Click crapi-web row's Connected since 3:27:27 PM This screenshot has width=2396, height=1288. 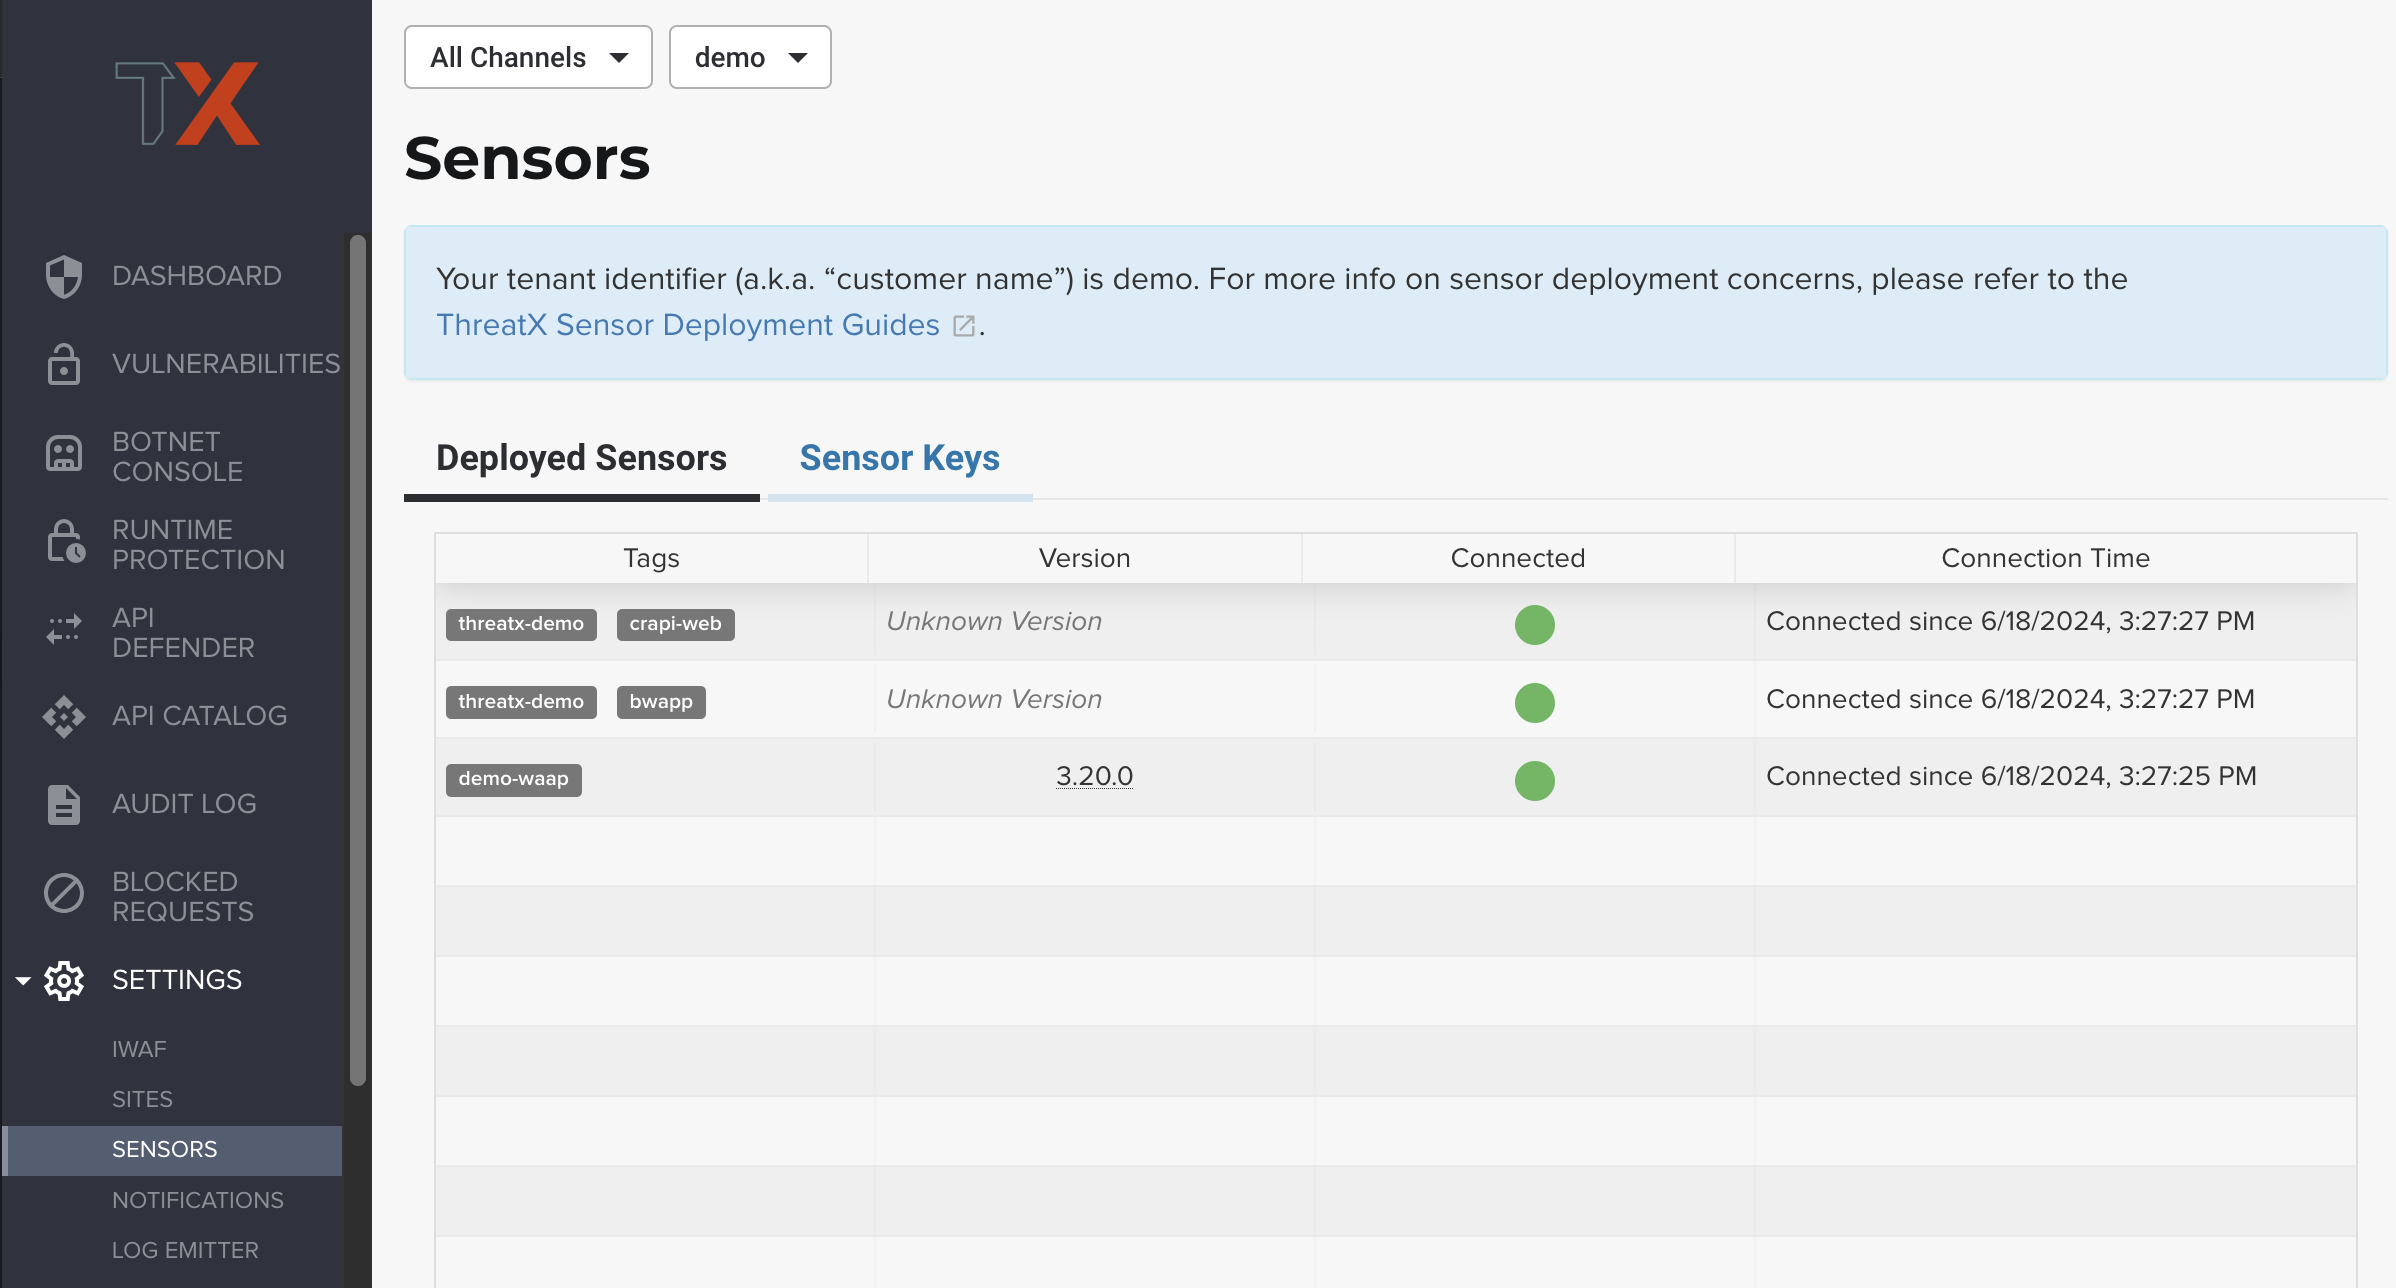2010,621
